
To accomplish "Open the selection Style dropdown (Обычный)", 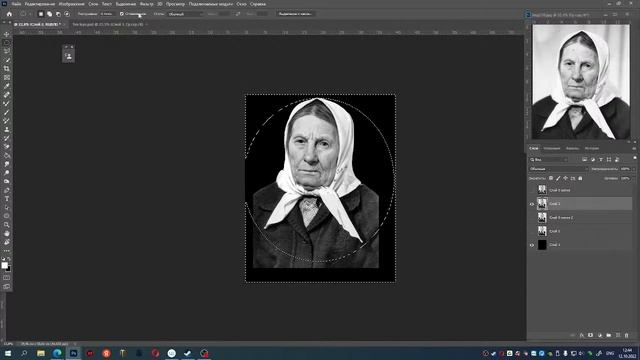I will point(186,14).
